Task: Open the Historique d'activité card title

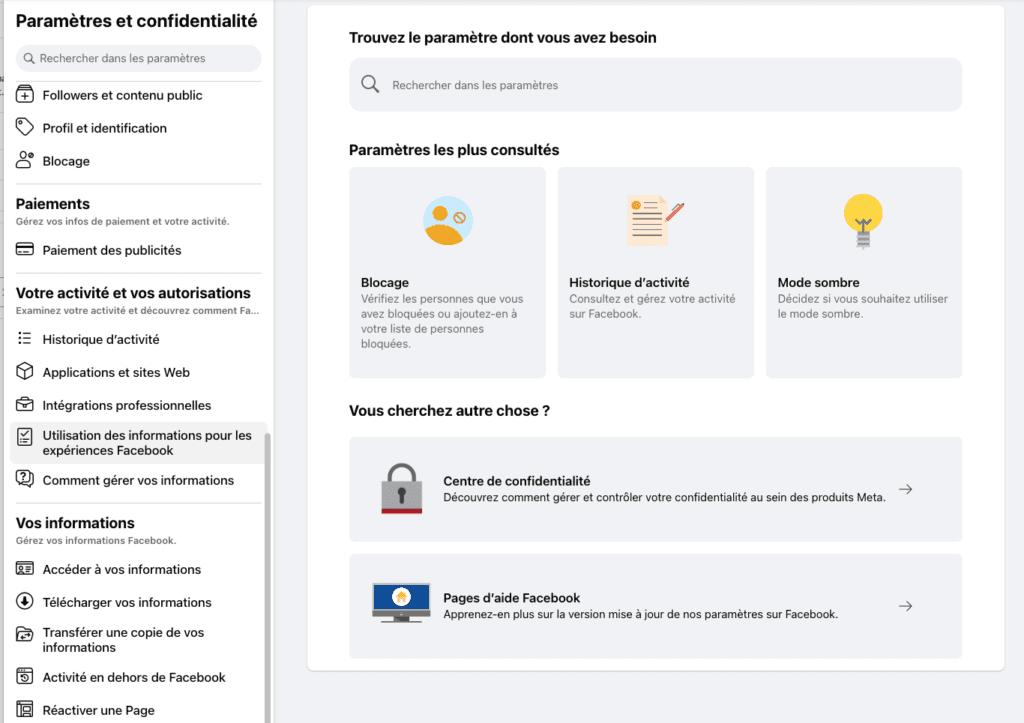Action: pos(629,282)
